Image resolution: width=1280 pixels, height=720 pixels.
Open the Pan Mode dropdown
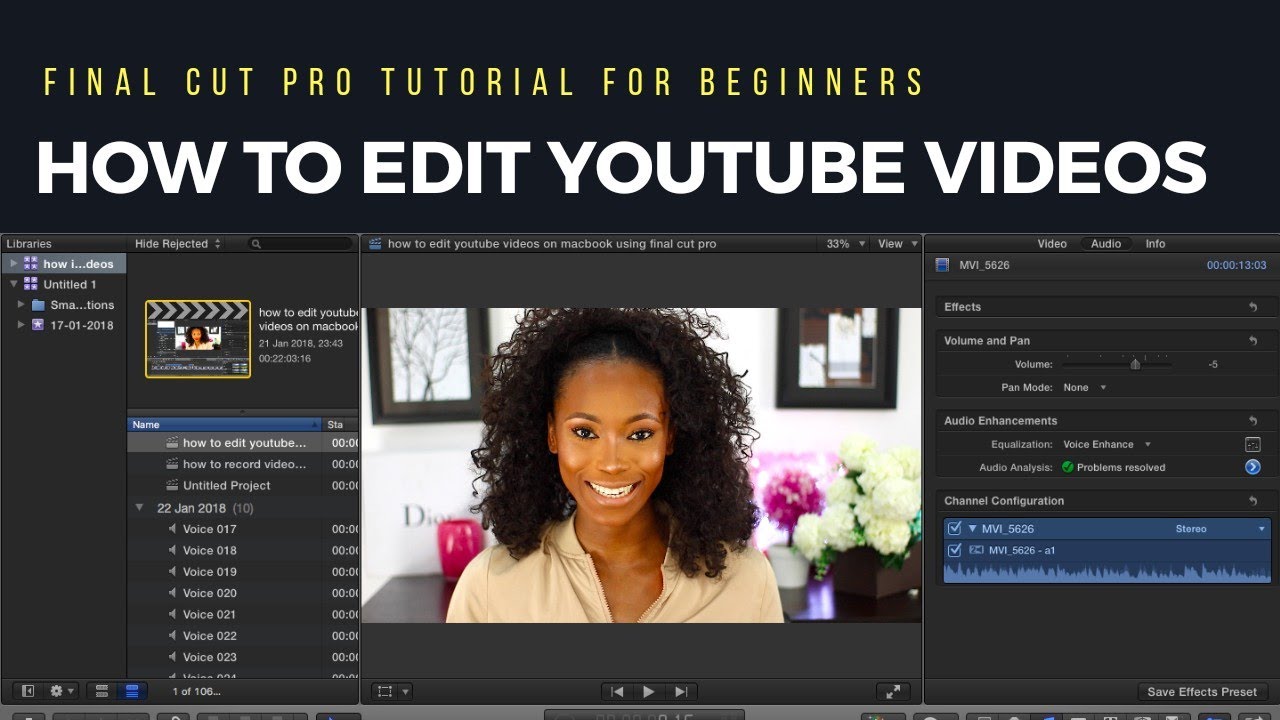click(1085, 387)
